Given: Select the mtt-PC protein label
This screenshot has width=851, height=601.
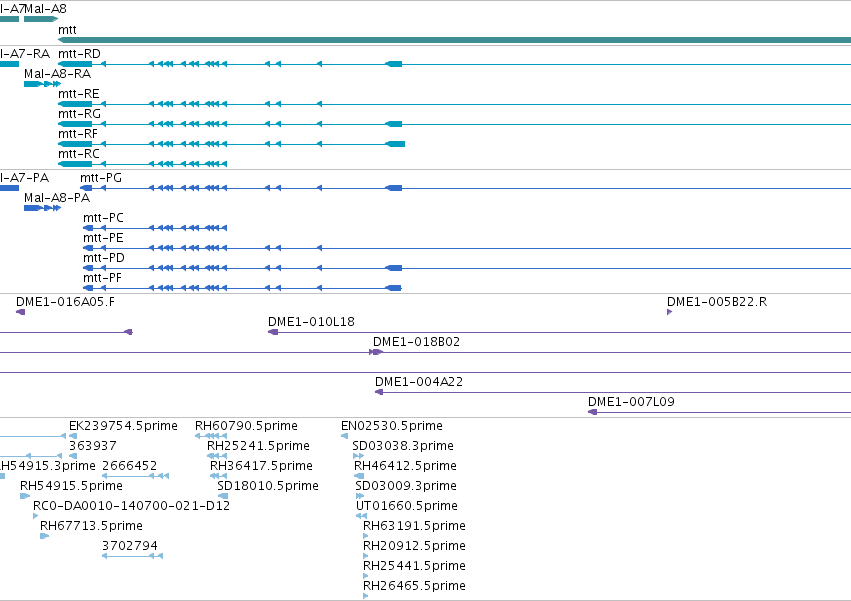Looking at the screenshot, I should click(x=103, y=218).
